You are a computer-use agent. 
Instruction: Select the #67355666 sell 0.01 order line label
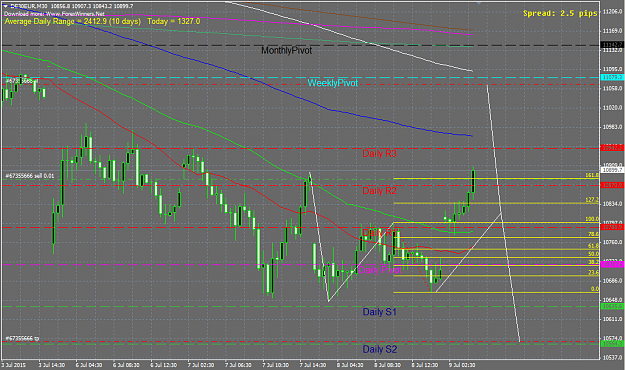tap(30, 176)
